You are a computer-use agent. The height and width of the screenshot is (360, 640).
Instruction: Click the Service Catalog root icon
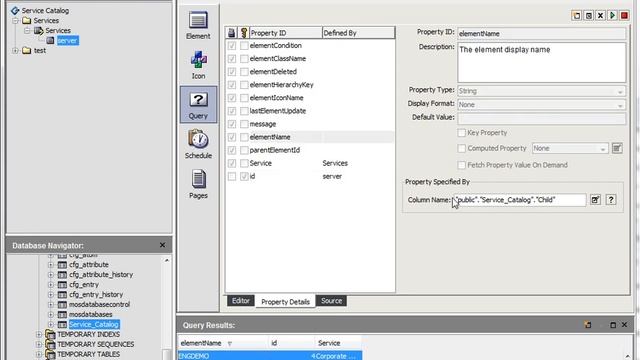pos(15,10)
